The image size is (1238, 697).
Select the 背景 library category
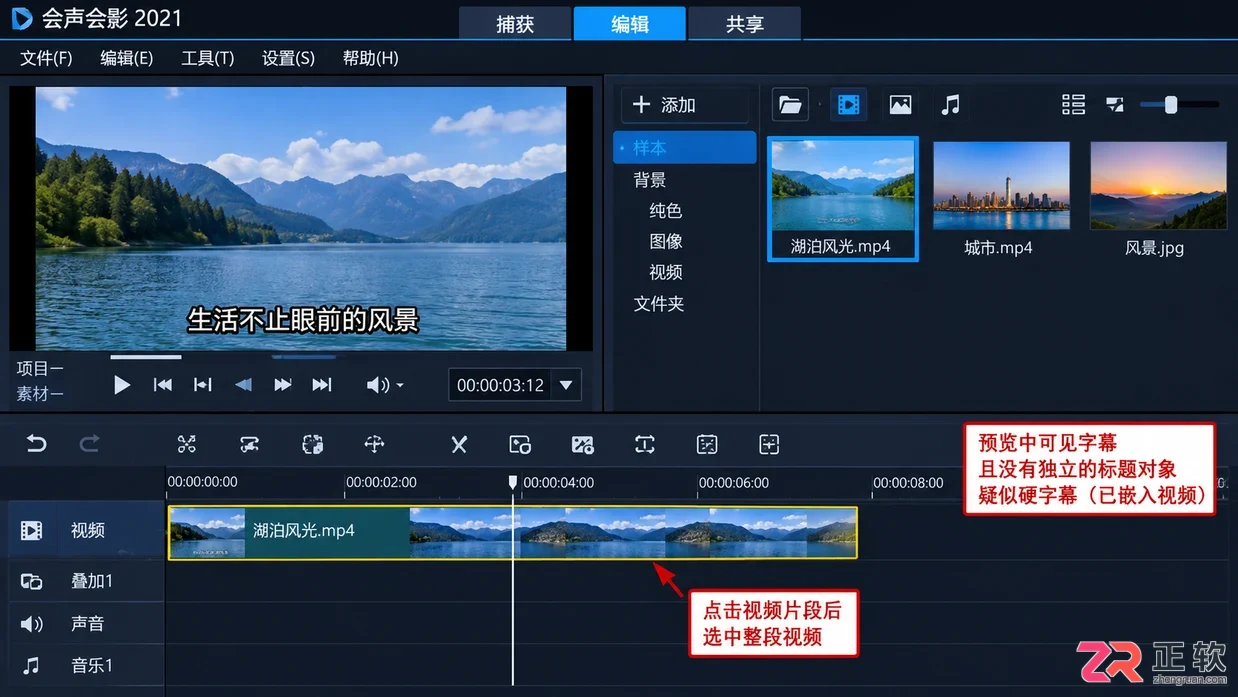pos(650,180)
